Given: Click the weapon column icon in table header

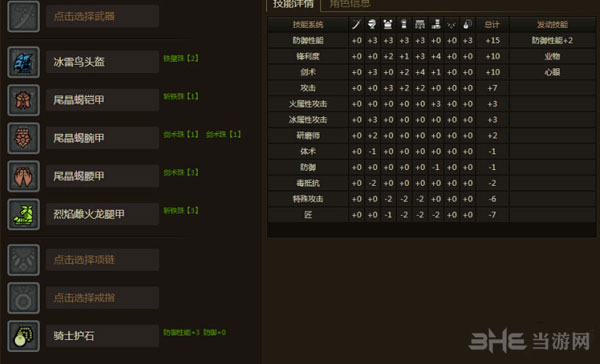Looking at the screenshot, I should coord(356,24).
